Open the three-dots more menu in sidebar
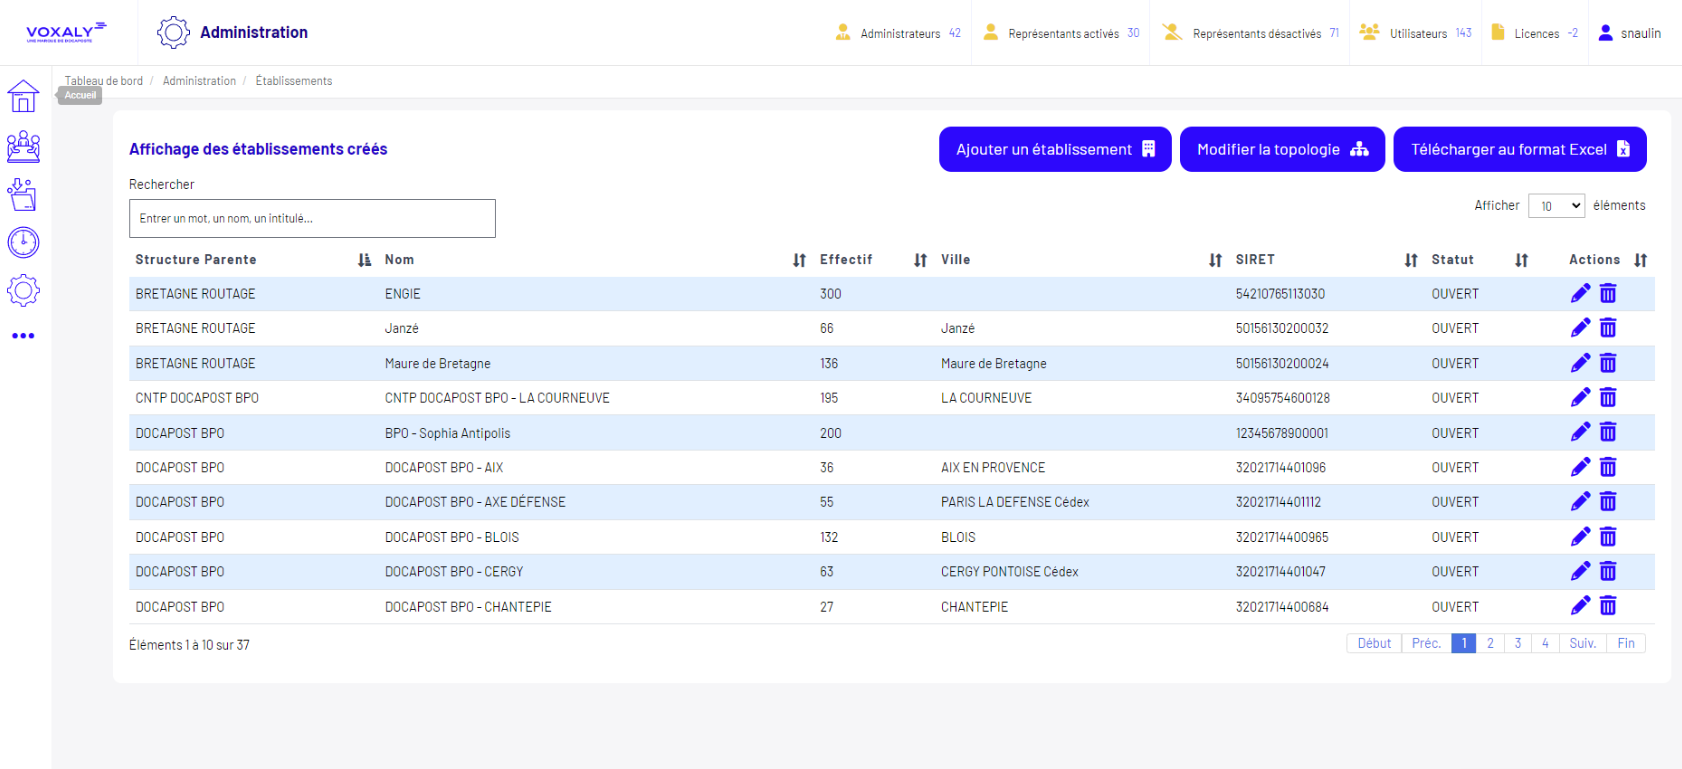1682x769 pixels. tap(23, 336)
